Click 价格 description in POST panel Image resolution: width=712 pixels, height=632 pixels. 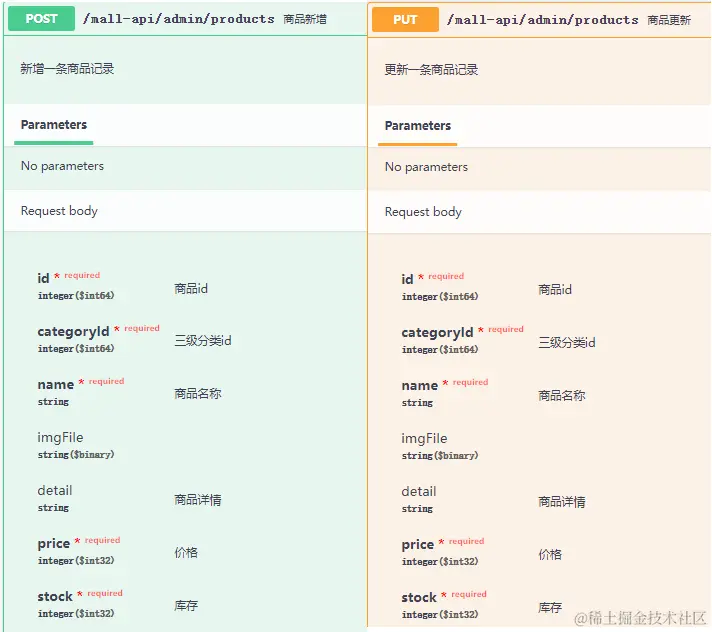[186, 553]
